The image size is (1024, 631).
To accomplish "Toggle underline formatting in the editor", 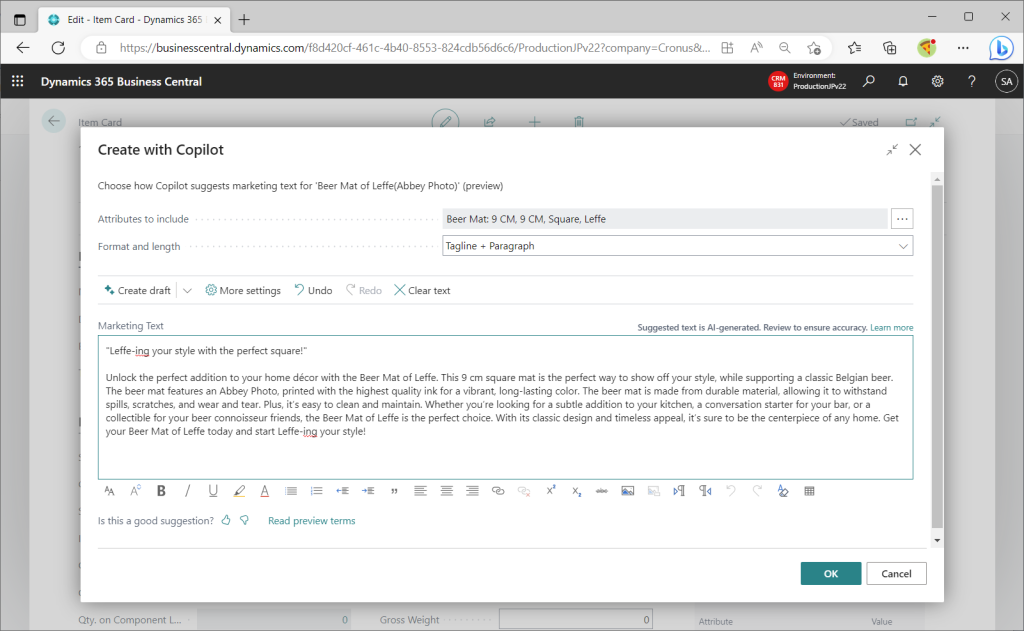I will point(213,491).
